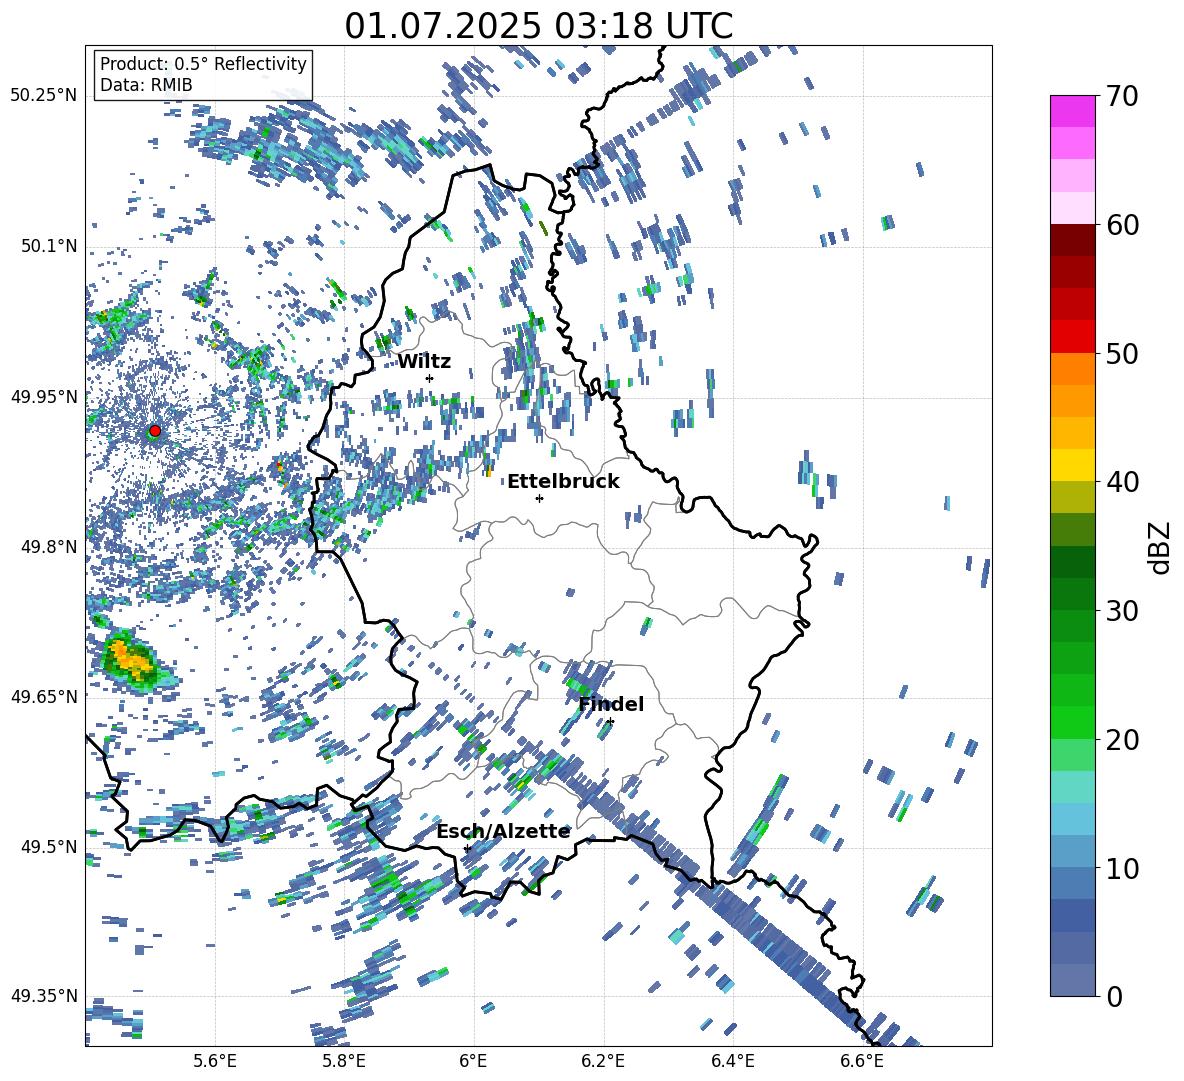Click the Wiltz city label

(424, 362)
